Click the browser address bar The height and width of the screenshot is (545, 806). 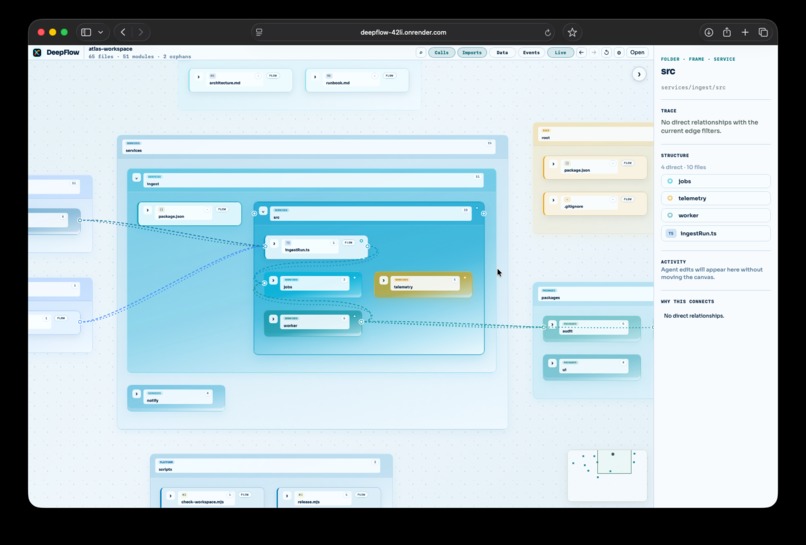click(x=403, y=32)
